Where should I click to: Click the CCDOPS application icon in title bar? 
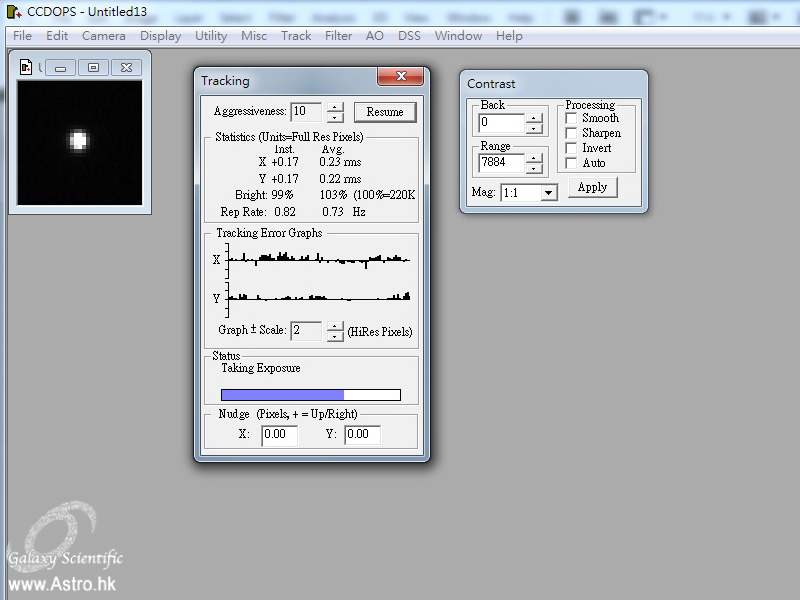click(x=14, y=11)
